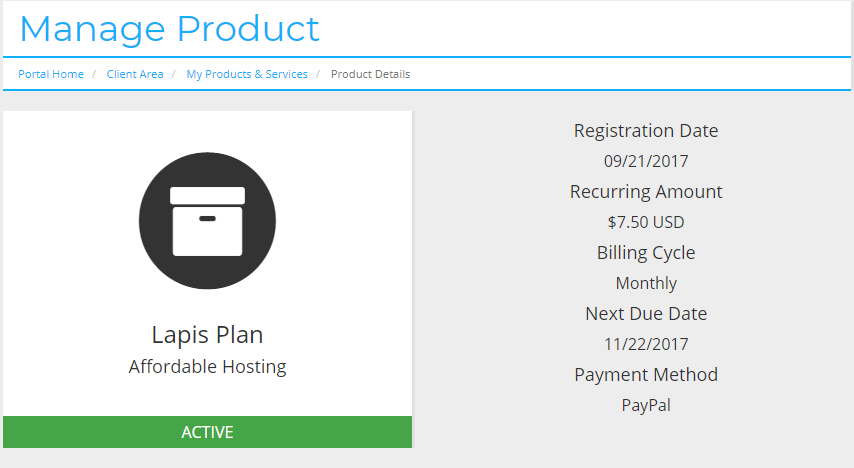Screen dimensions: 854x468
Task: Select the Lapis Plan product name
Action: point(208,335)
